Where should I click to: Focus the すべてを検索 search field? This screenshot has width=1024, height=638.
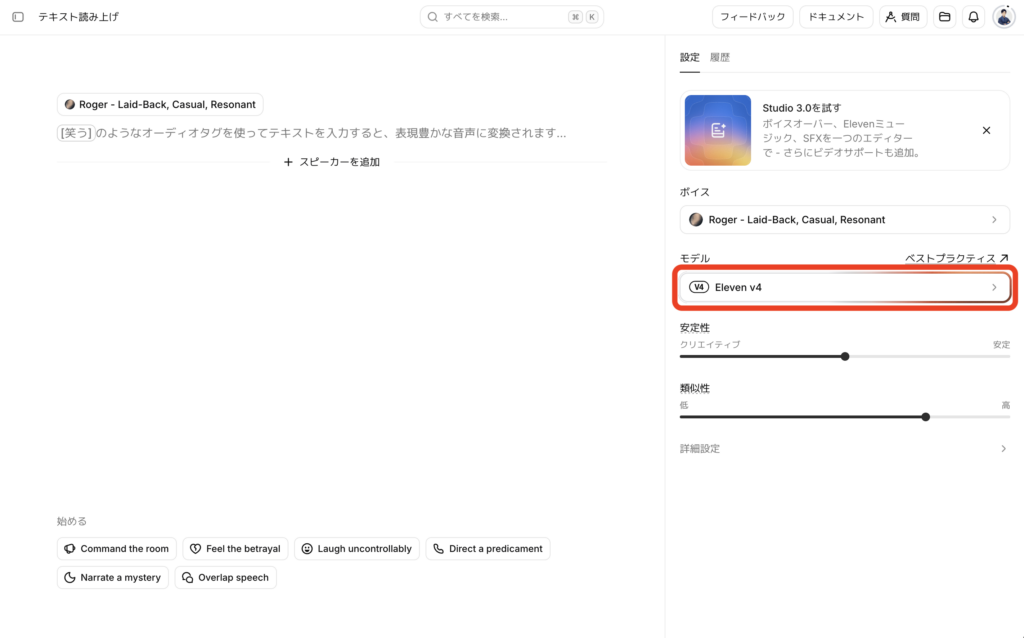(511, 17)
